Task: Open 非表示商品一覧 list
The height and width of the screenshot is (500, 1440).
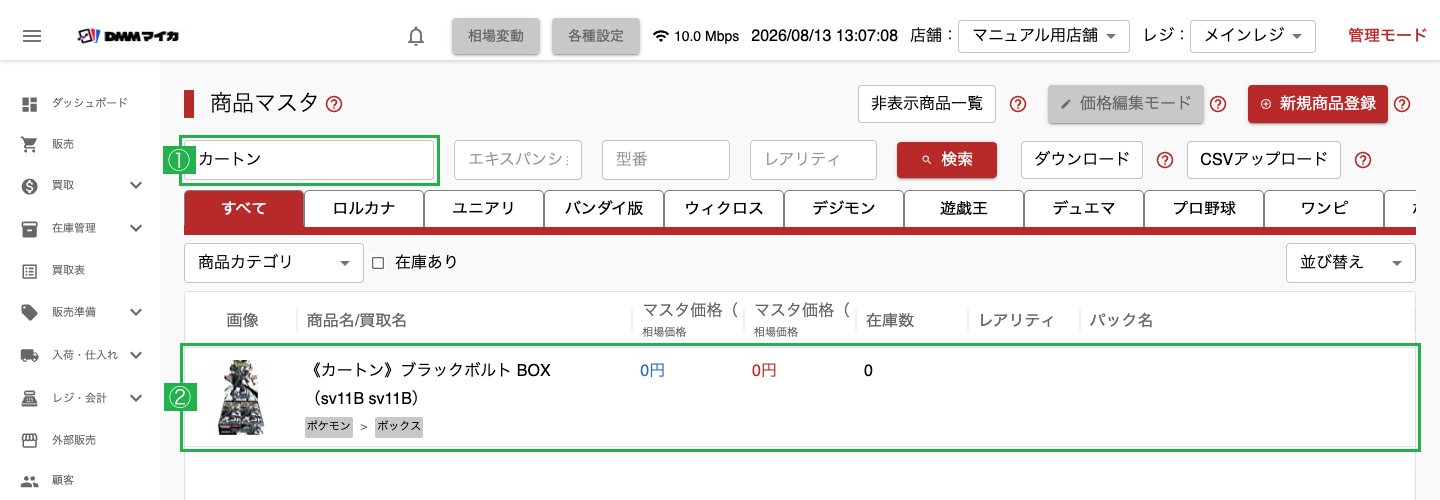Action: pyautogui.click(x=927, y=104)
